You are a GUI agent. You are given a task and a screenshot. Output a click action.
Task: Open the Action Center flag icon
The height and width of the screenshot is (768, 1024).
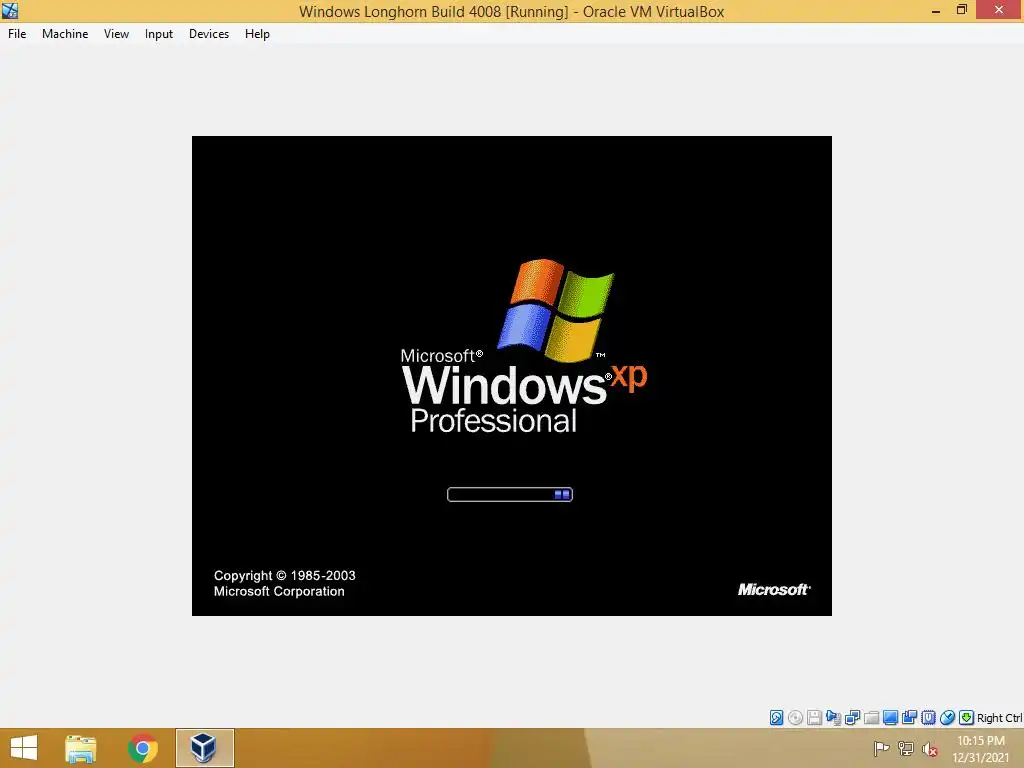click(x=881, y=748)
